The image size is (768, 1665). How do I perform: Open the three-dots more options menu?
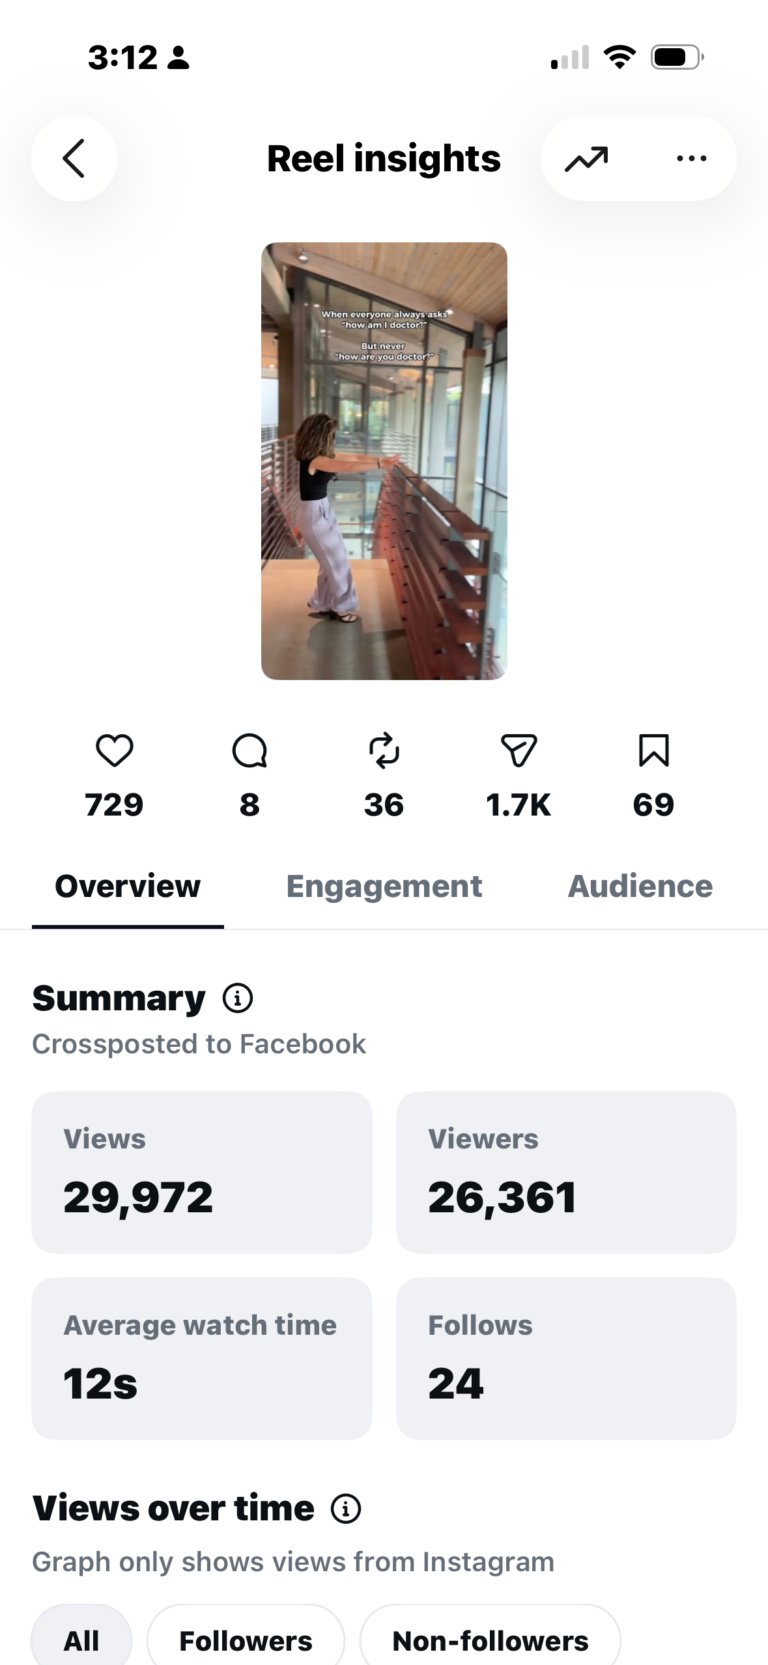click(691, 158)
